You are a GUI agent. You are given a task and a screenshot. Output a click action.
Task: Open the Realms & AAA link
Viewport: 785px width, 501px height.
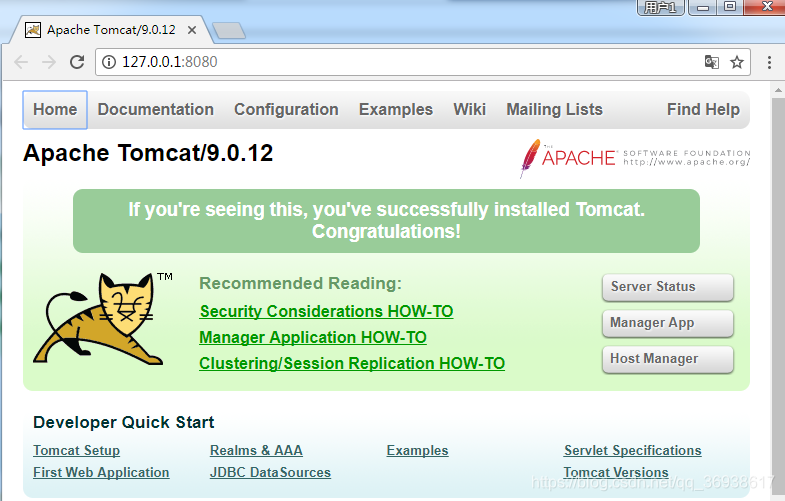tap(256, 450)
